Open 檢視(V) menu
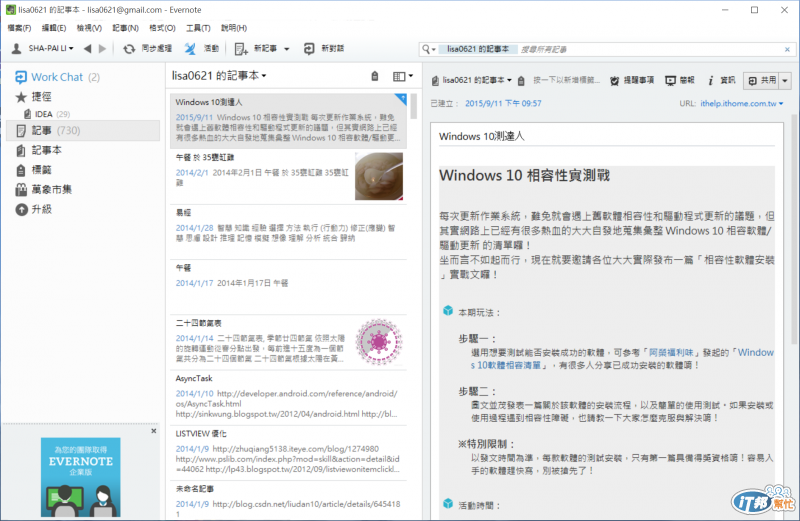 tap(89, 28)
